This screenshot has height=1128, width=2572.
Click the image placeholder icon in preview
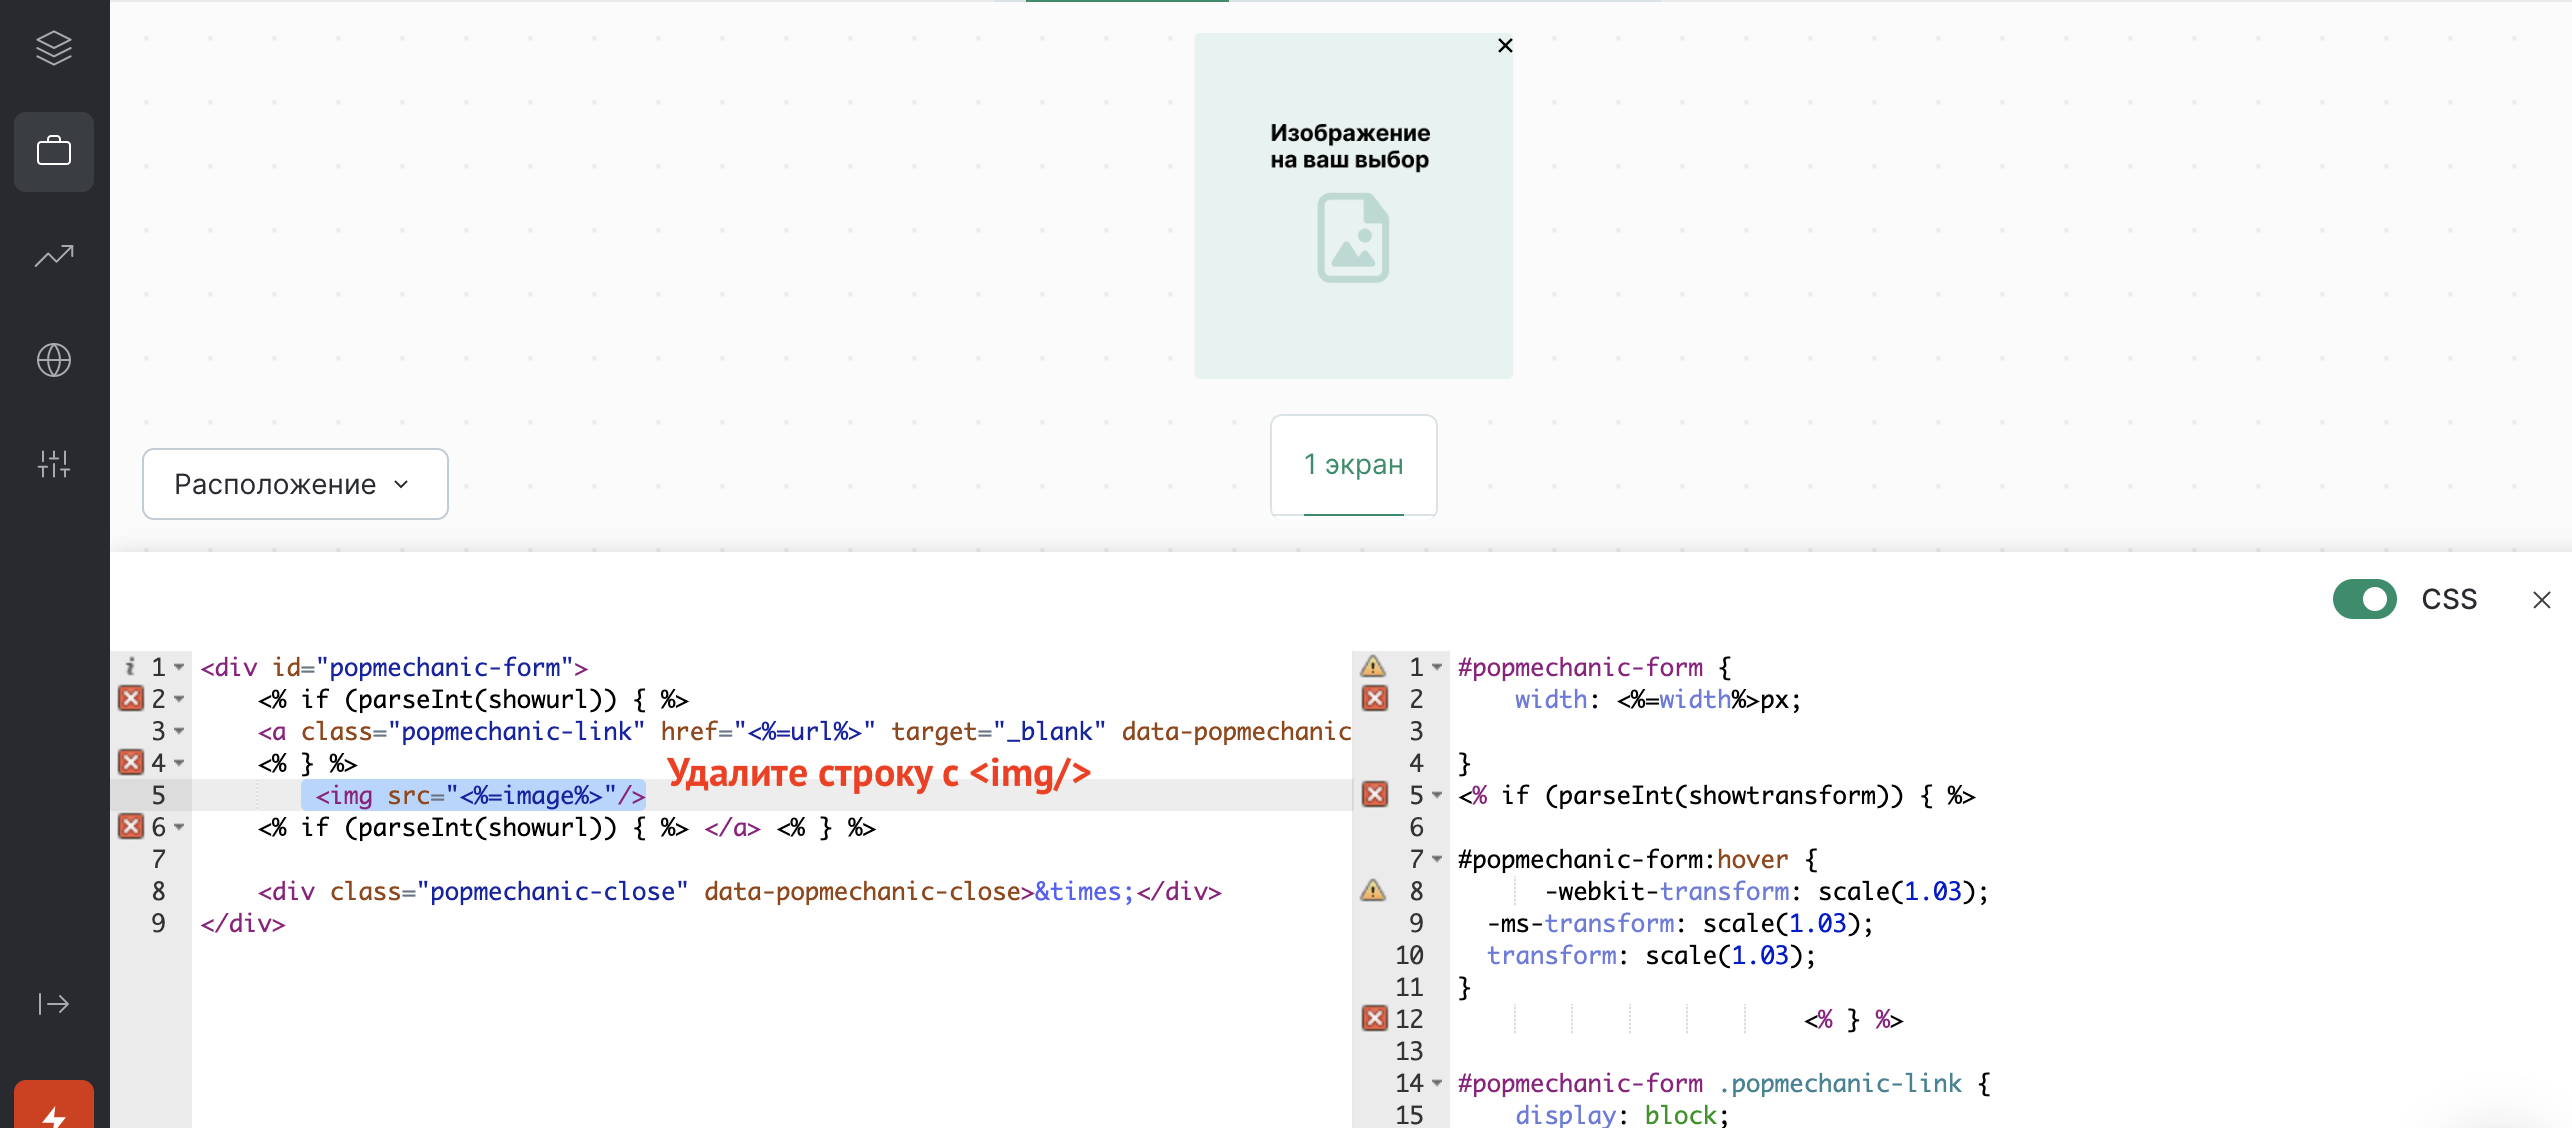coord(1353,238)
